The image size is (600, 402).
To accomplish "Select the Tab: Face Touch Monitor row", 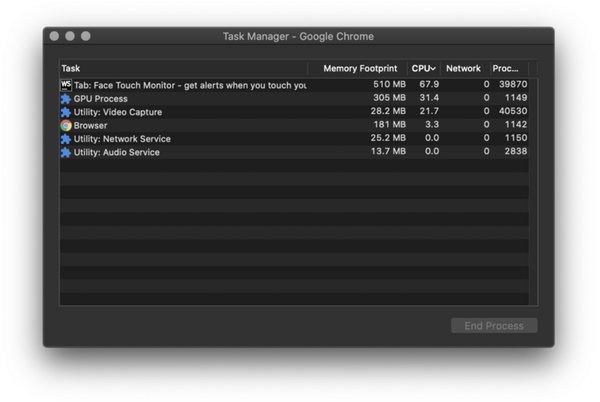I will point(294,85).
